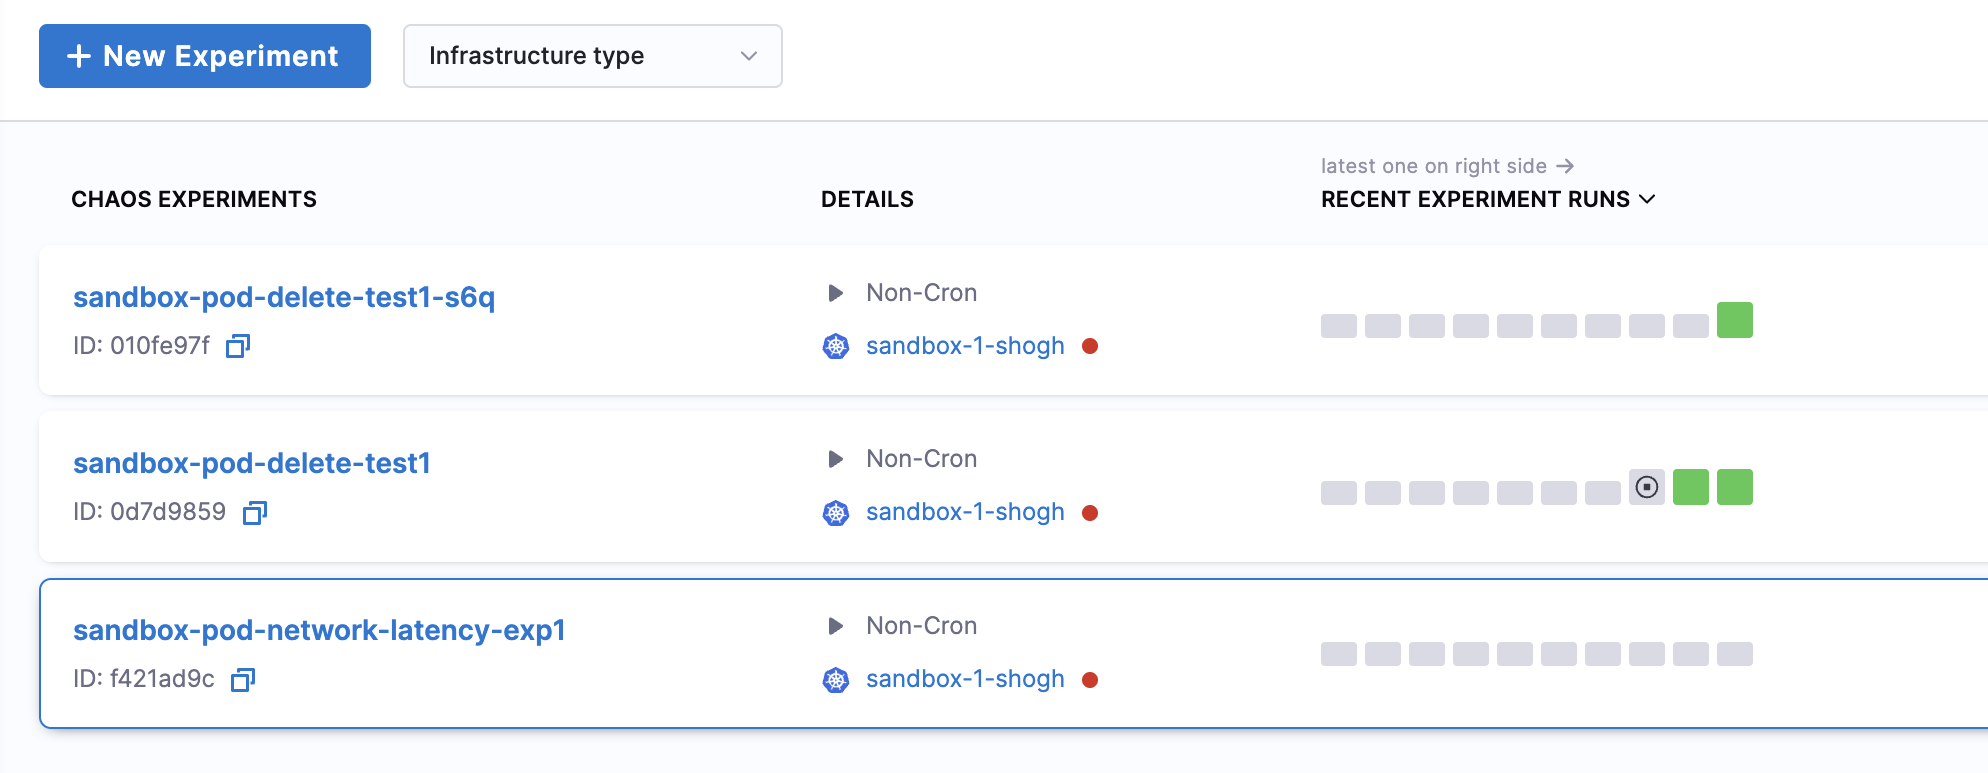The image size is (1988, 773).
Task: Copy ID f421ad9c using copy icon
Action: click(243, 680)
